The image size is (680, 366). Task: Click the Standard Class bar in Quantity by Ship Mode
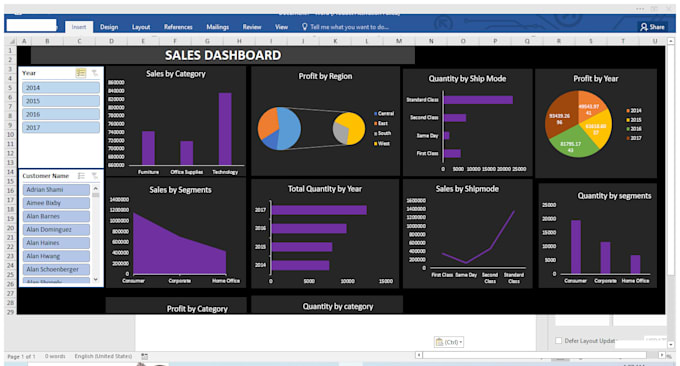point(478,100)
